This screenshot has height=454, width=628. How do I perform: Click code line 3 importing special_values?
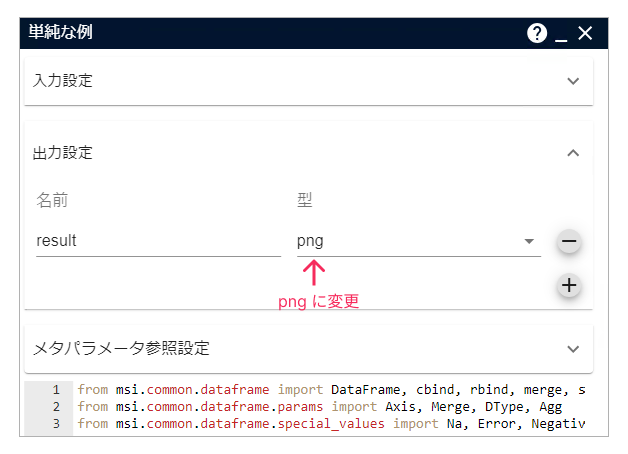pyautogui.click(x=332, y=424)
